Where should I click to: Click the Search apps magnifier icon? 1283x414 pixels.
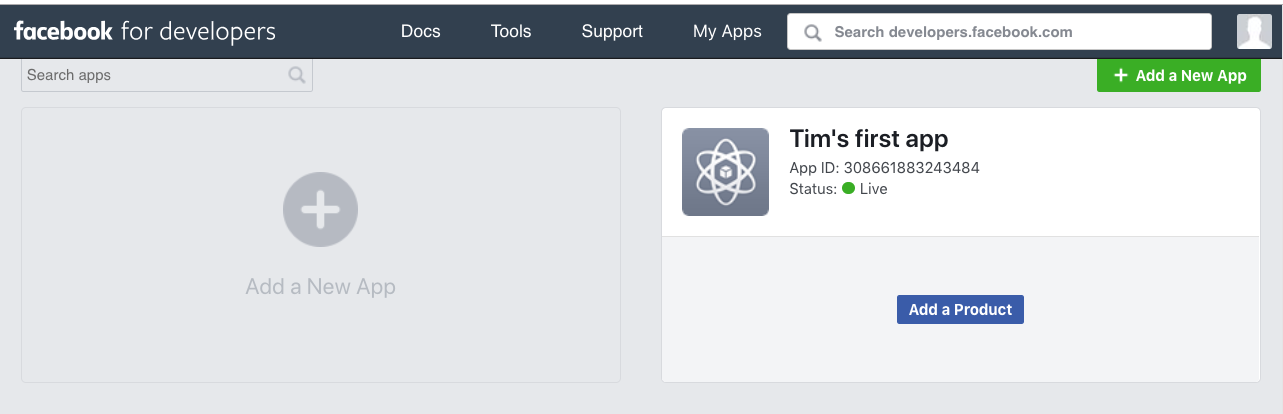click(x=296, y=75)
